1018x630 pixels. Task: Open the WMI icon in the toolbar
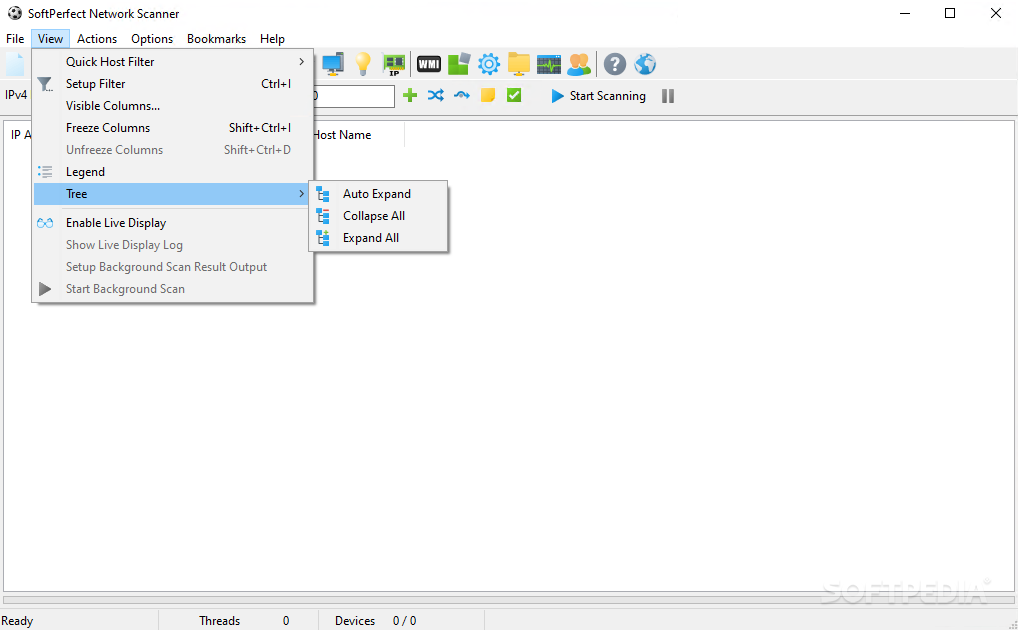coord(428,64)
